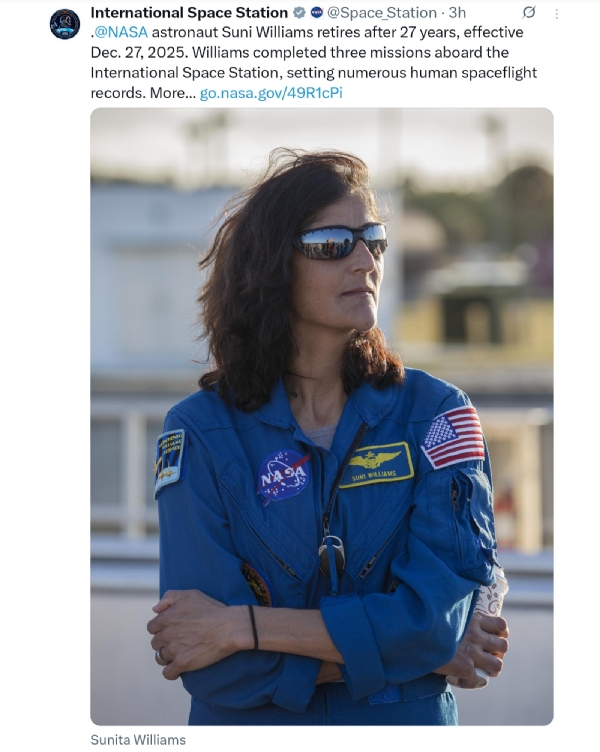Viewport: 600px width, 752px height.
Task: Click the grey verified checkmark badge
Action: tap(299, 13)
